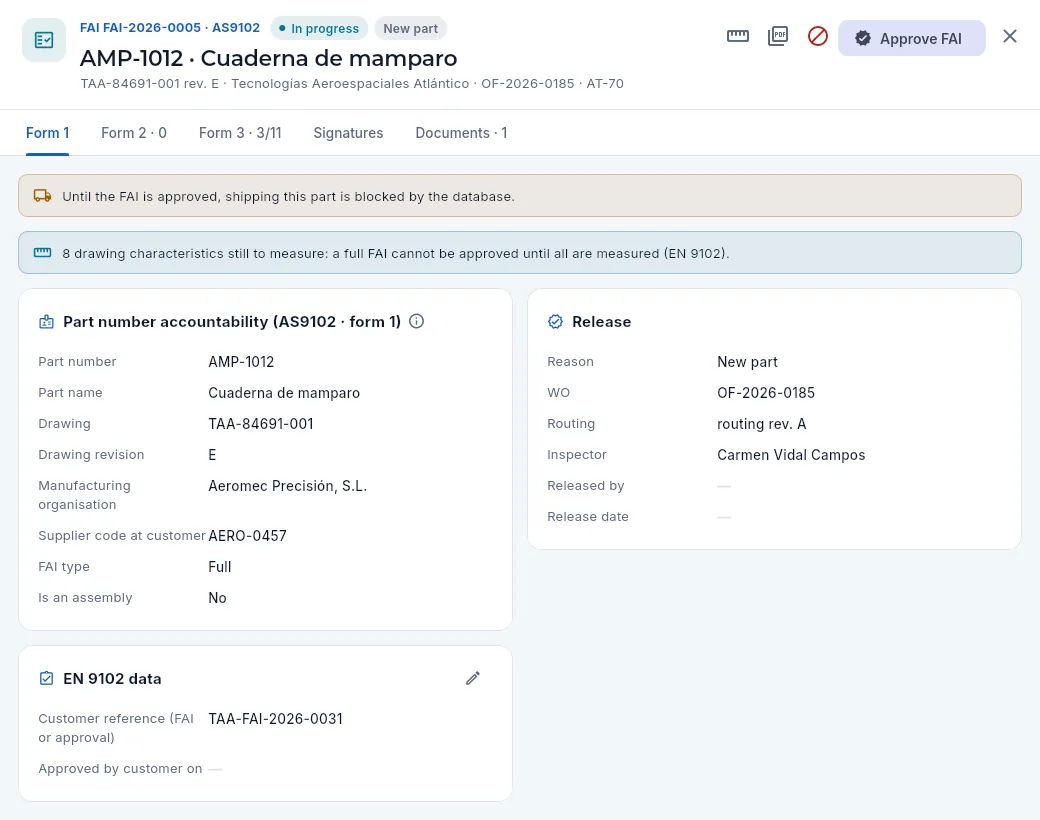Click Aeromec Precisión, S.L. organisation value
The height and width of the screenshot is (820, 1040).
[x=288, y=486]
